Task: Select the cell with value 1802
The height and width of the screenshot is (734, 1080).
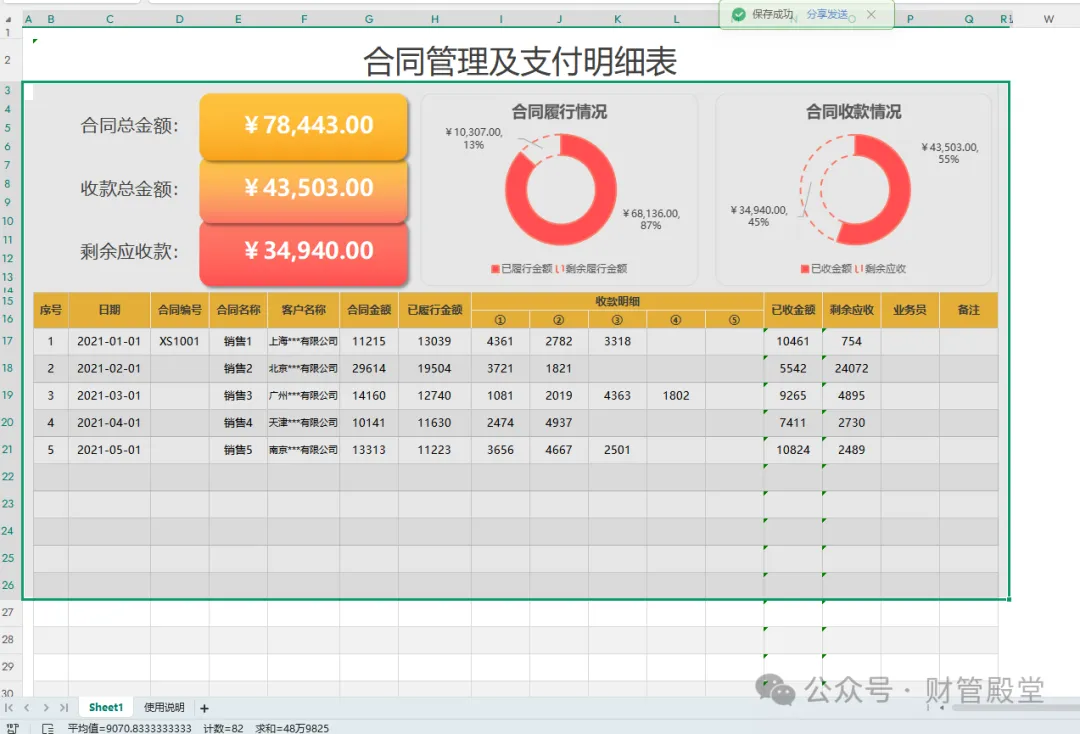Action: 676,395
